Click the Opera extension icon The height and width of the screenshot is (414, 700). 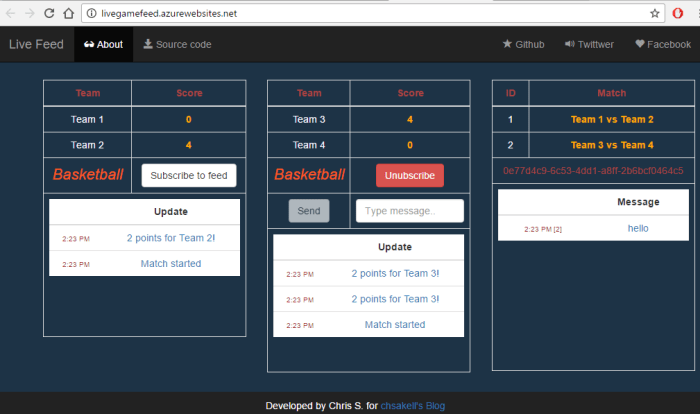(678, 13)
